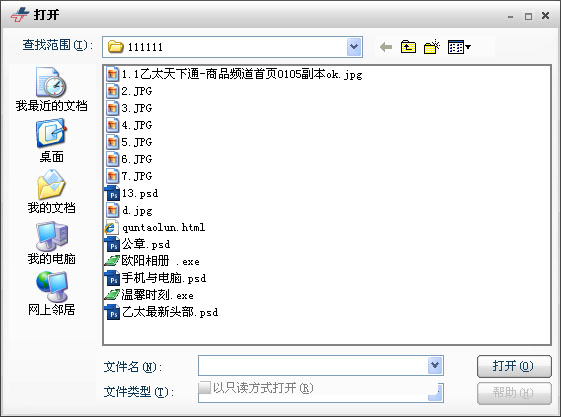Viewport: 561px width, 417px height.
Task: Click the Help (帮助) button
Action: click(x=514, y=393)
